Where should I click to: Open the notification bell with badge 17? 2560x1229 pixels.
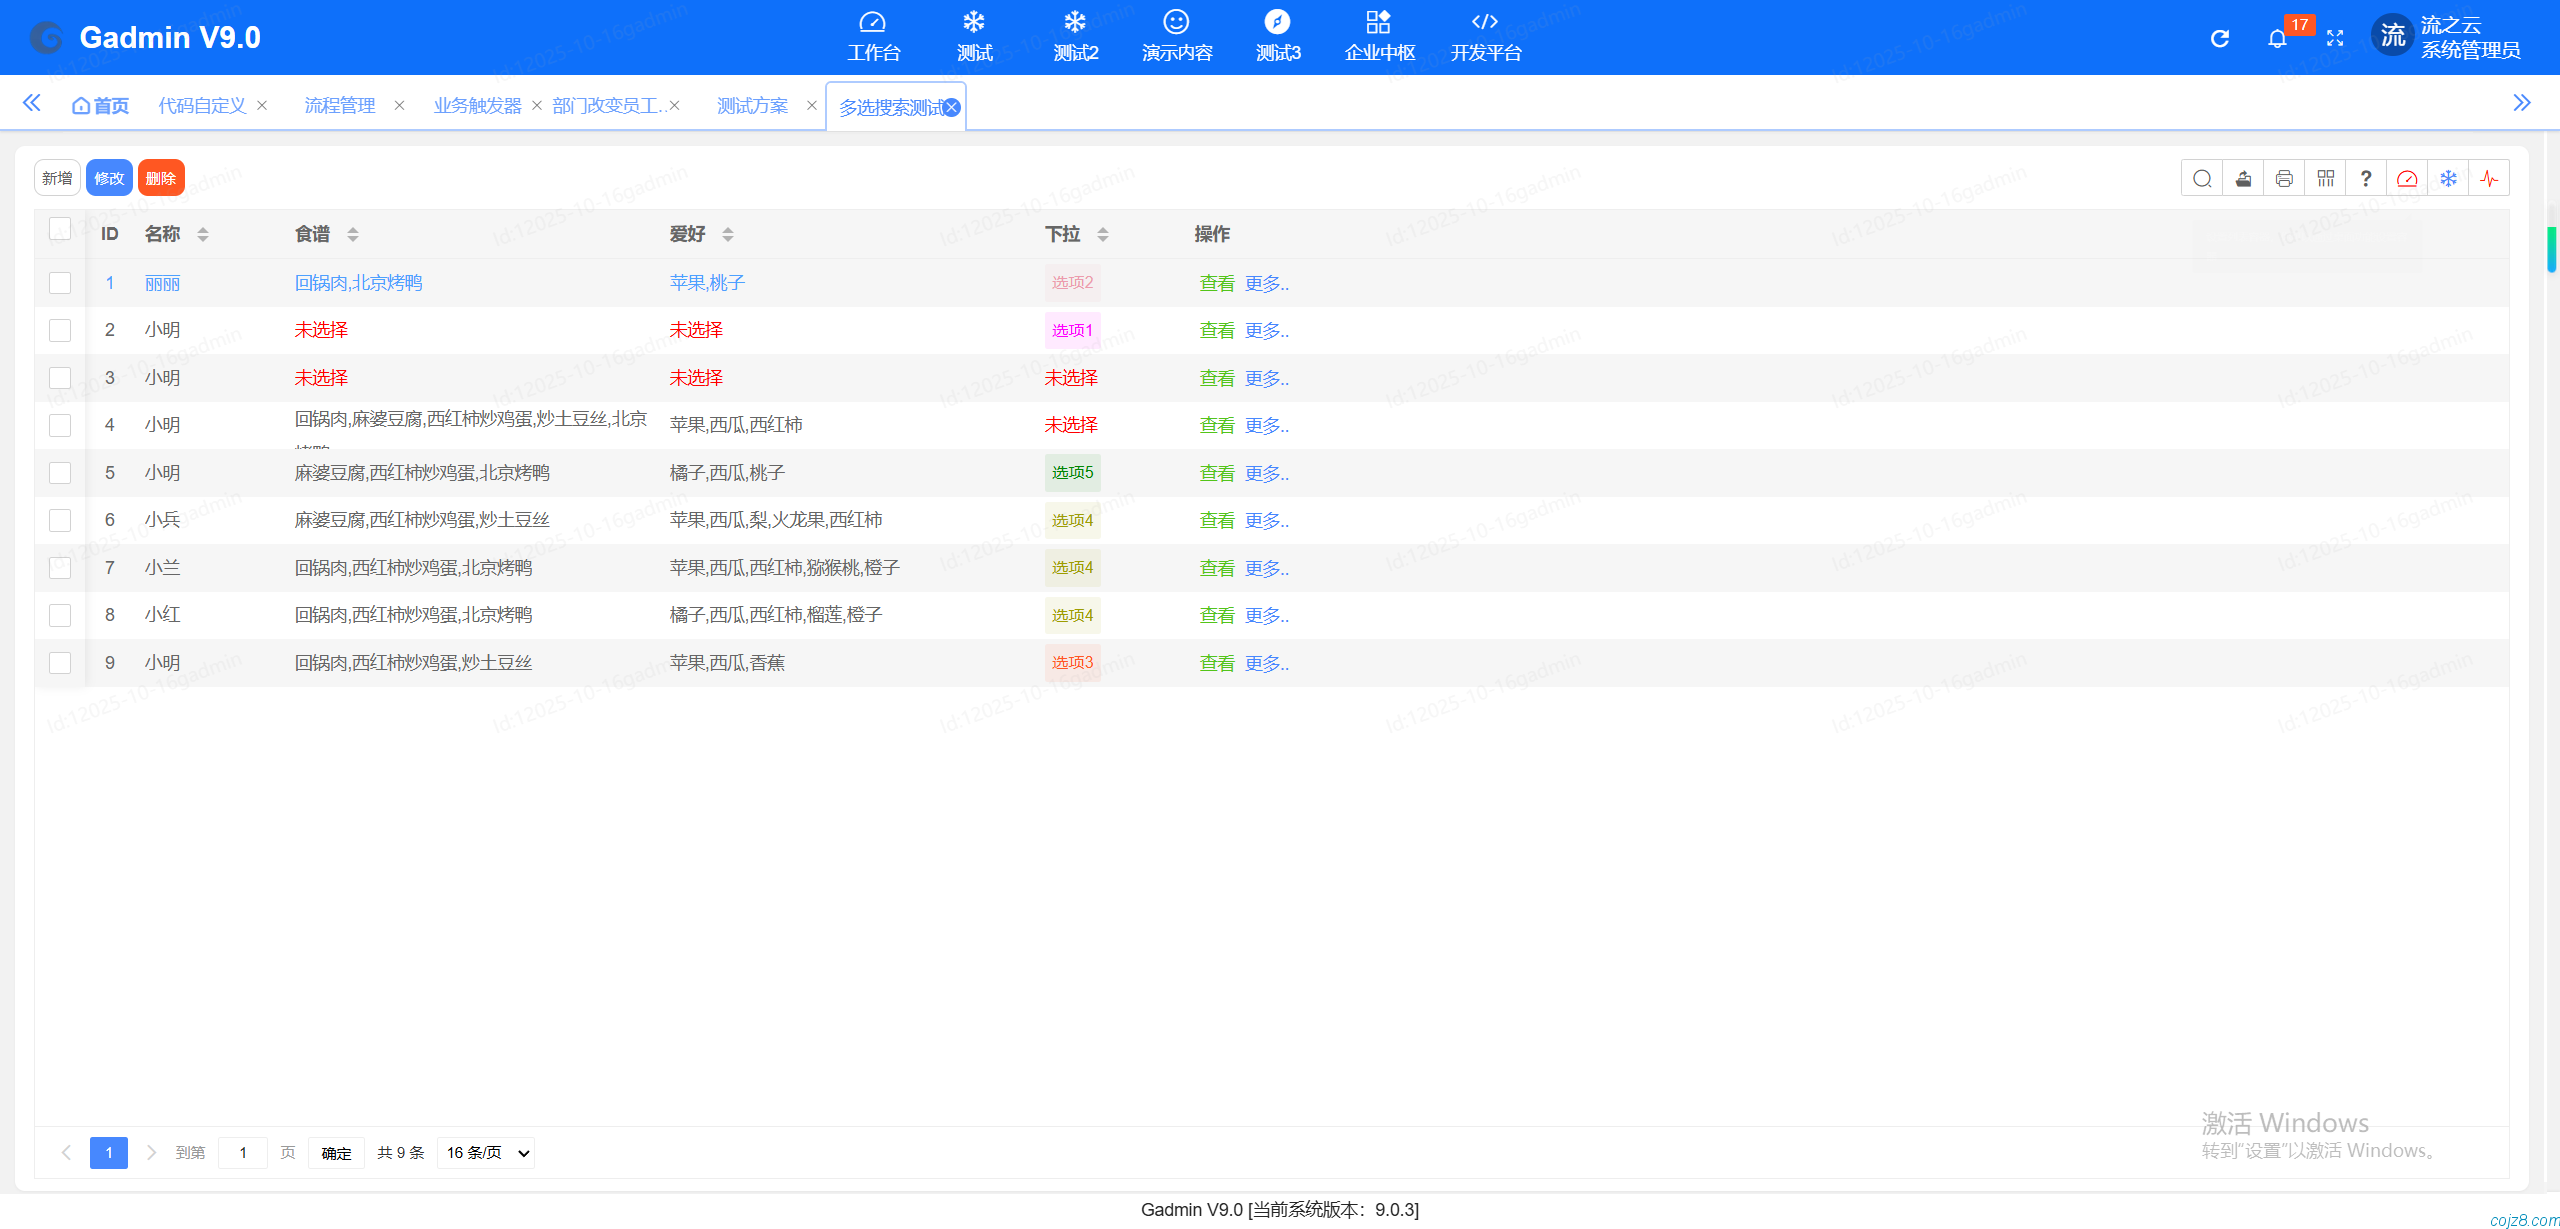[x=2277, y=38]
